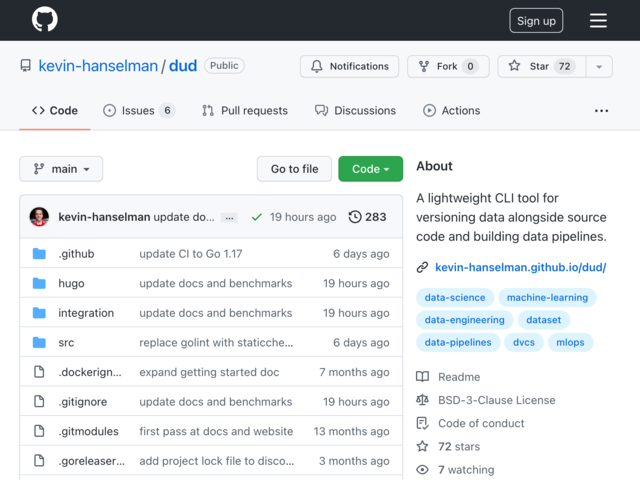Screen dimensions: 640x480
Task: Click the integration folder icon
Action: [x=39, y=313]
